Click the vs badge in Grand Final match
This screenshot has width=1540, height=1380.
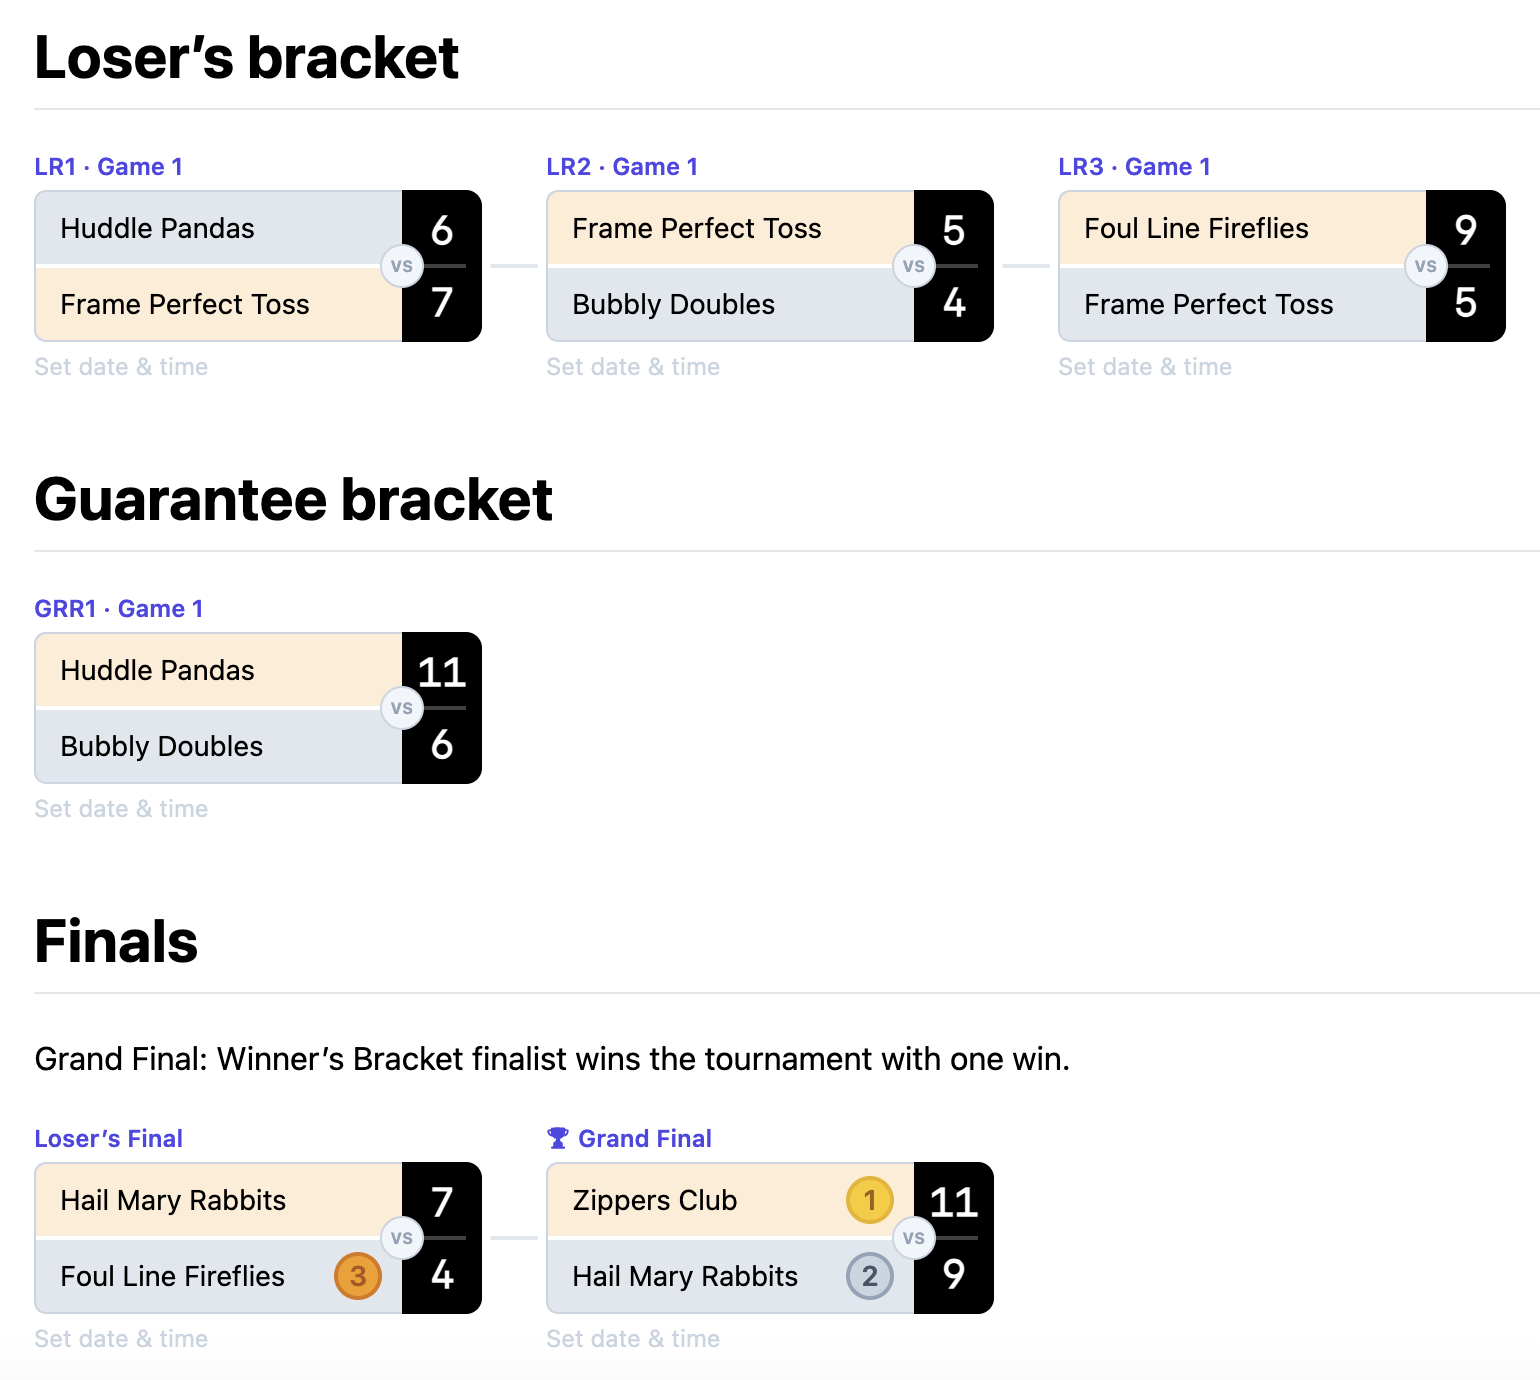914,1238
